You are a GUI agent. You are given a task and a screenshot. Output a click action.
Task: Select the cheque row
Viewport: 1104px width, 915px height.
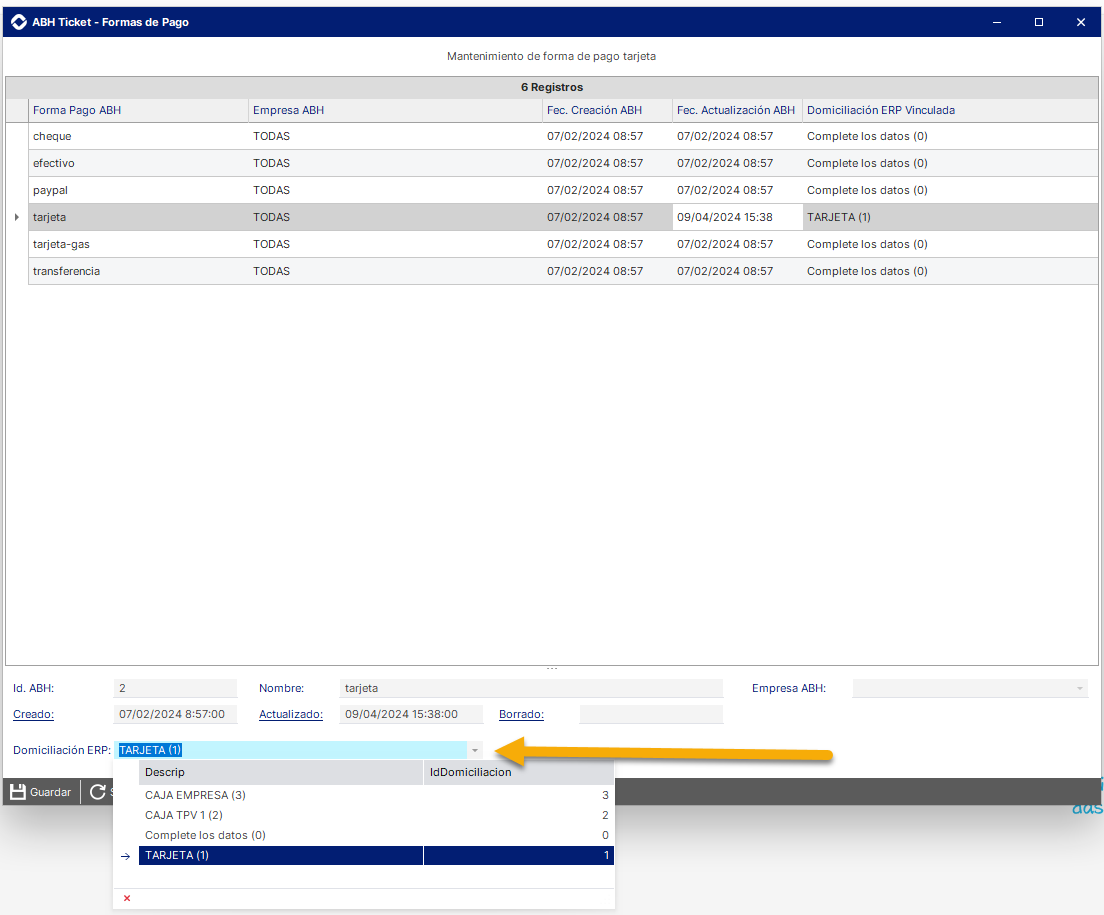(x=563, y=136)
